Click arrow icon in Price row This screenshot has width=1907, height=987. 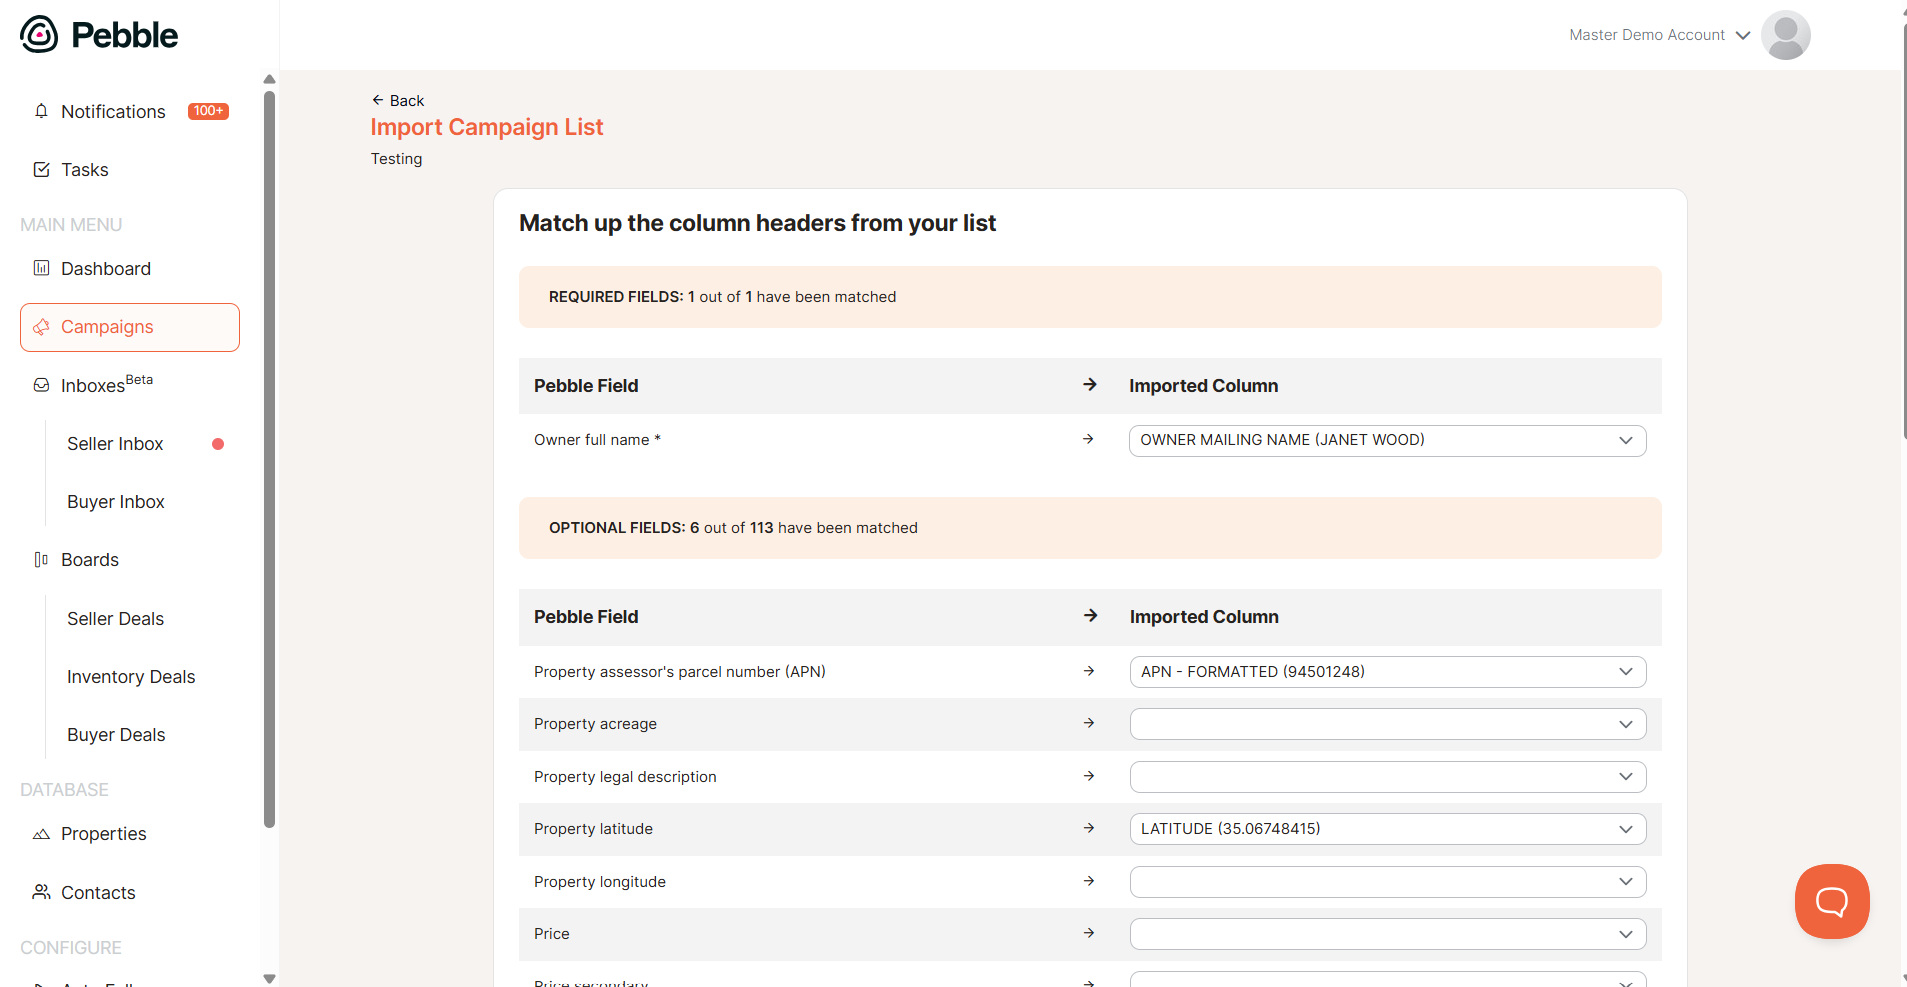click(x=1089, y=933)
